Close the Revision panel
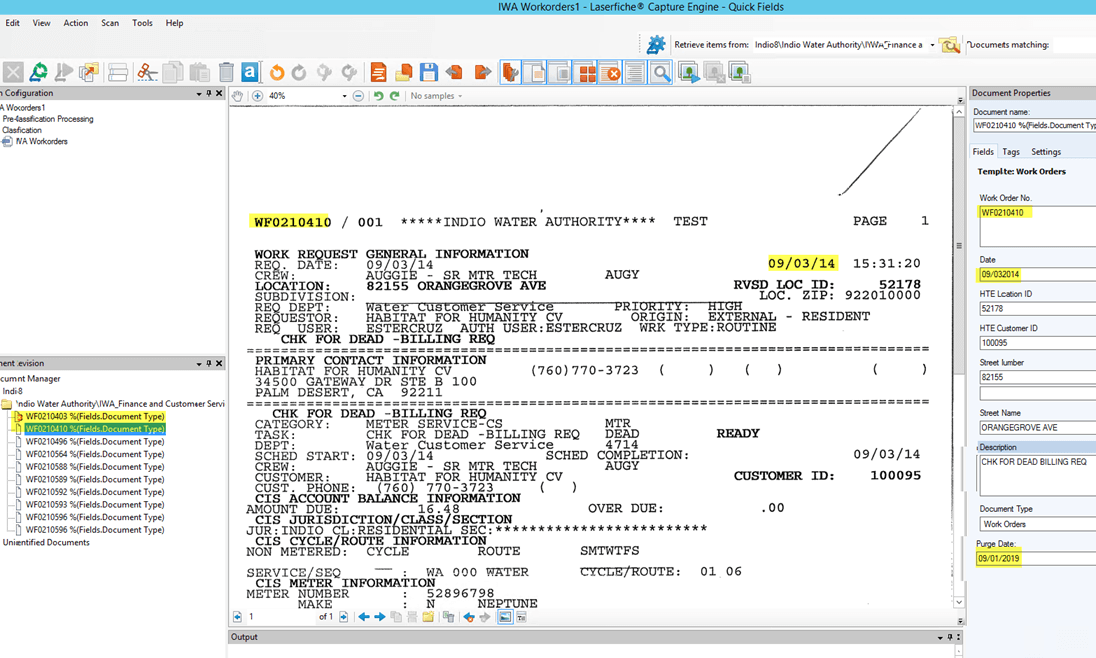Viewport: 1096px width, 658px height. (219, 364)
